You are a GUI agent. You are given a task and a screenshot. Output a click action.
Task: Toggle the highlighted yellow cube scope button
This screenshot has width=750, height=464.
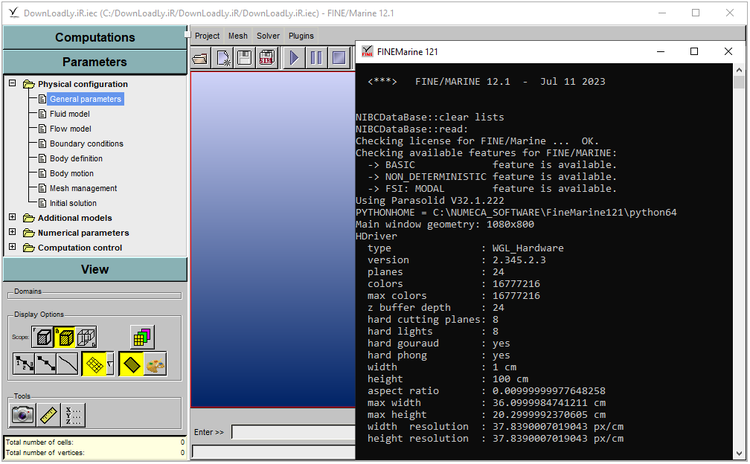(x=64, y=337)
